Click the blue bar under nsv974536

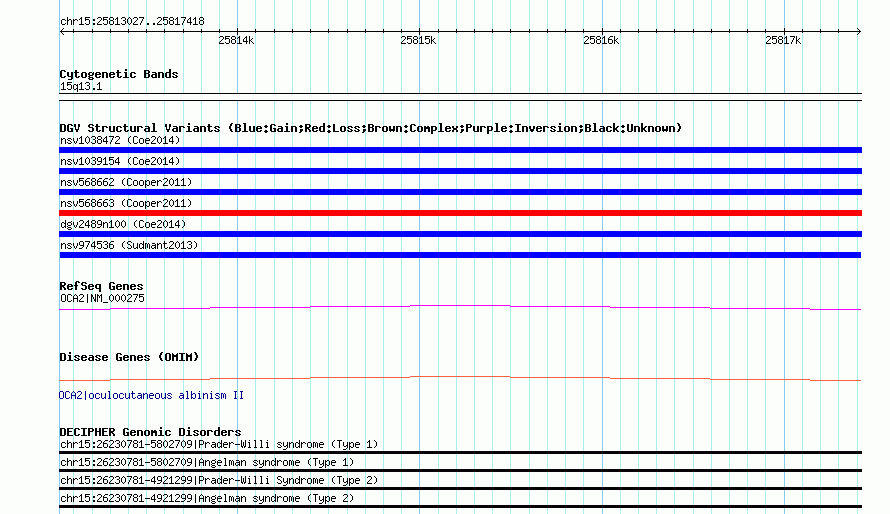460,255
